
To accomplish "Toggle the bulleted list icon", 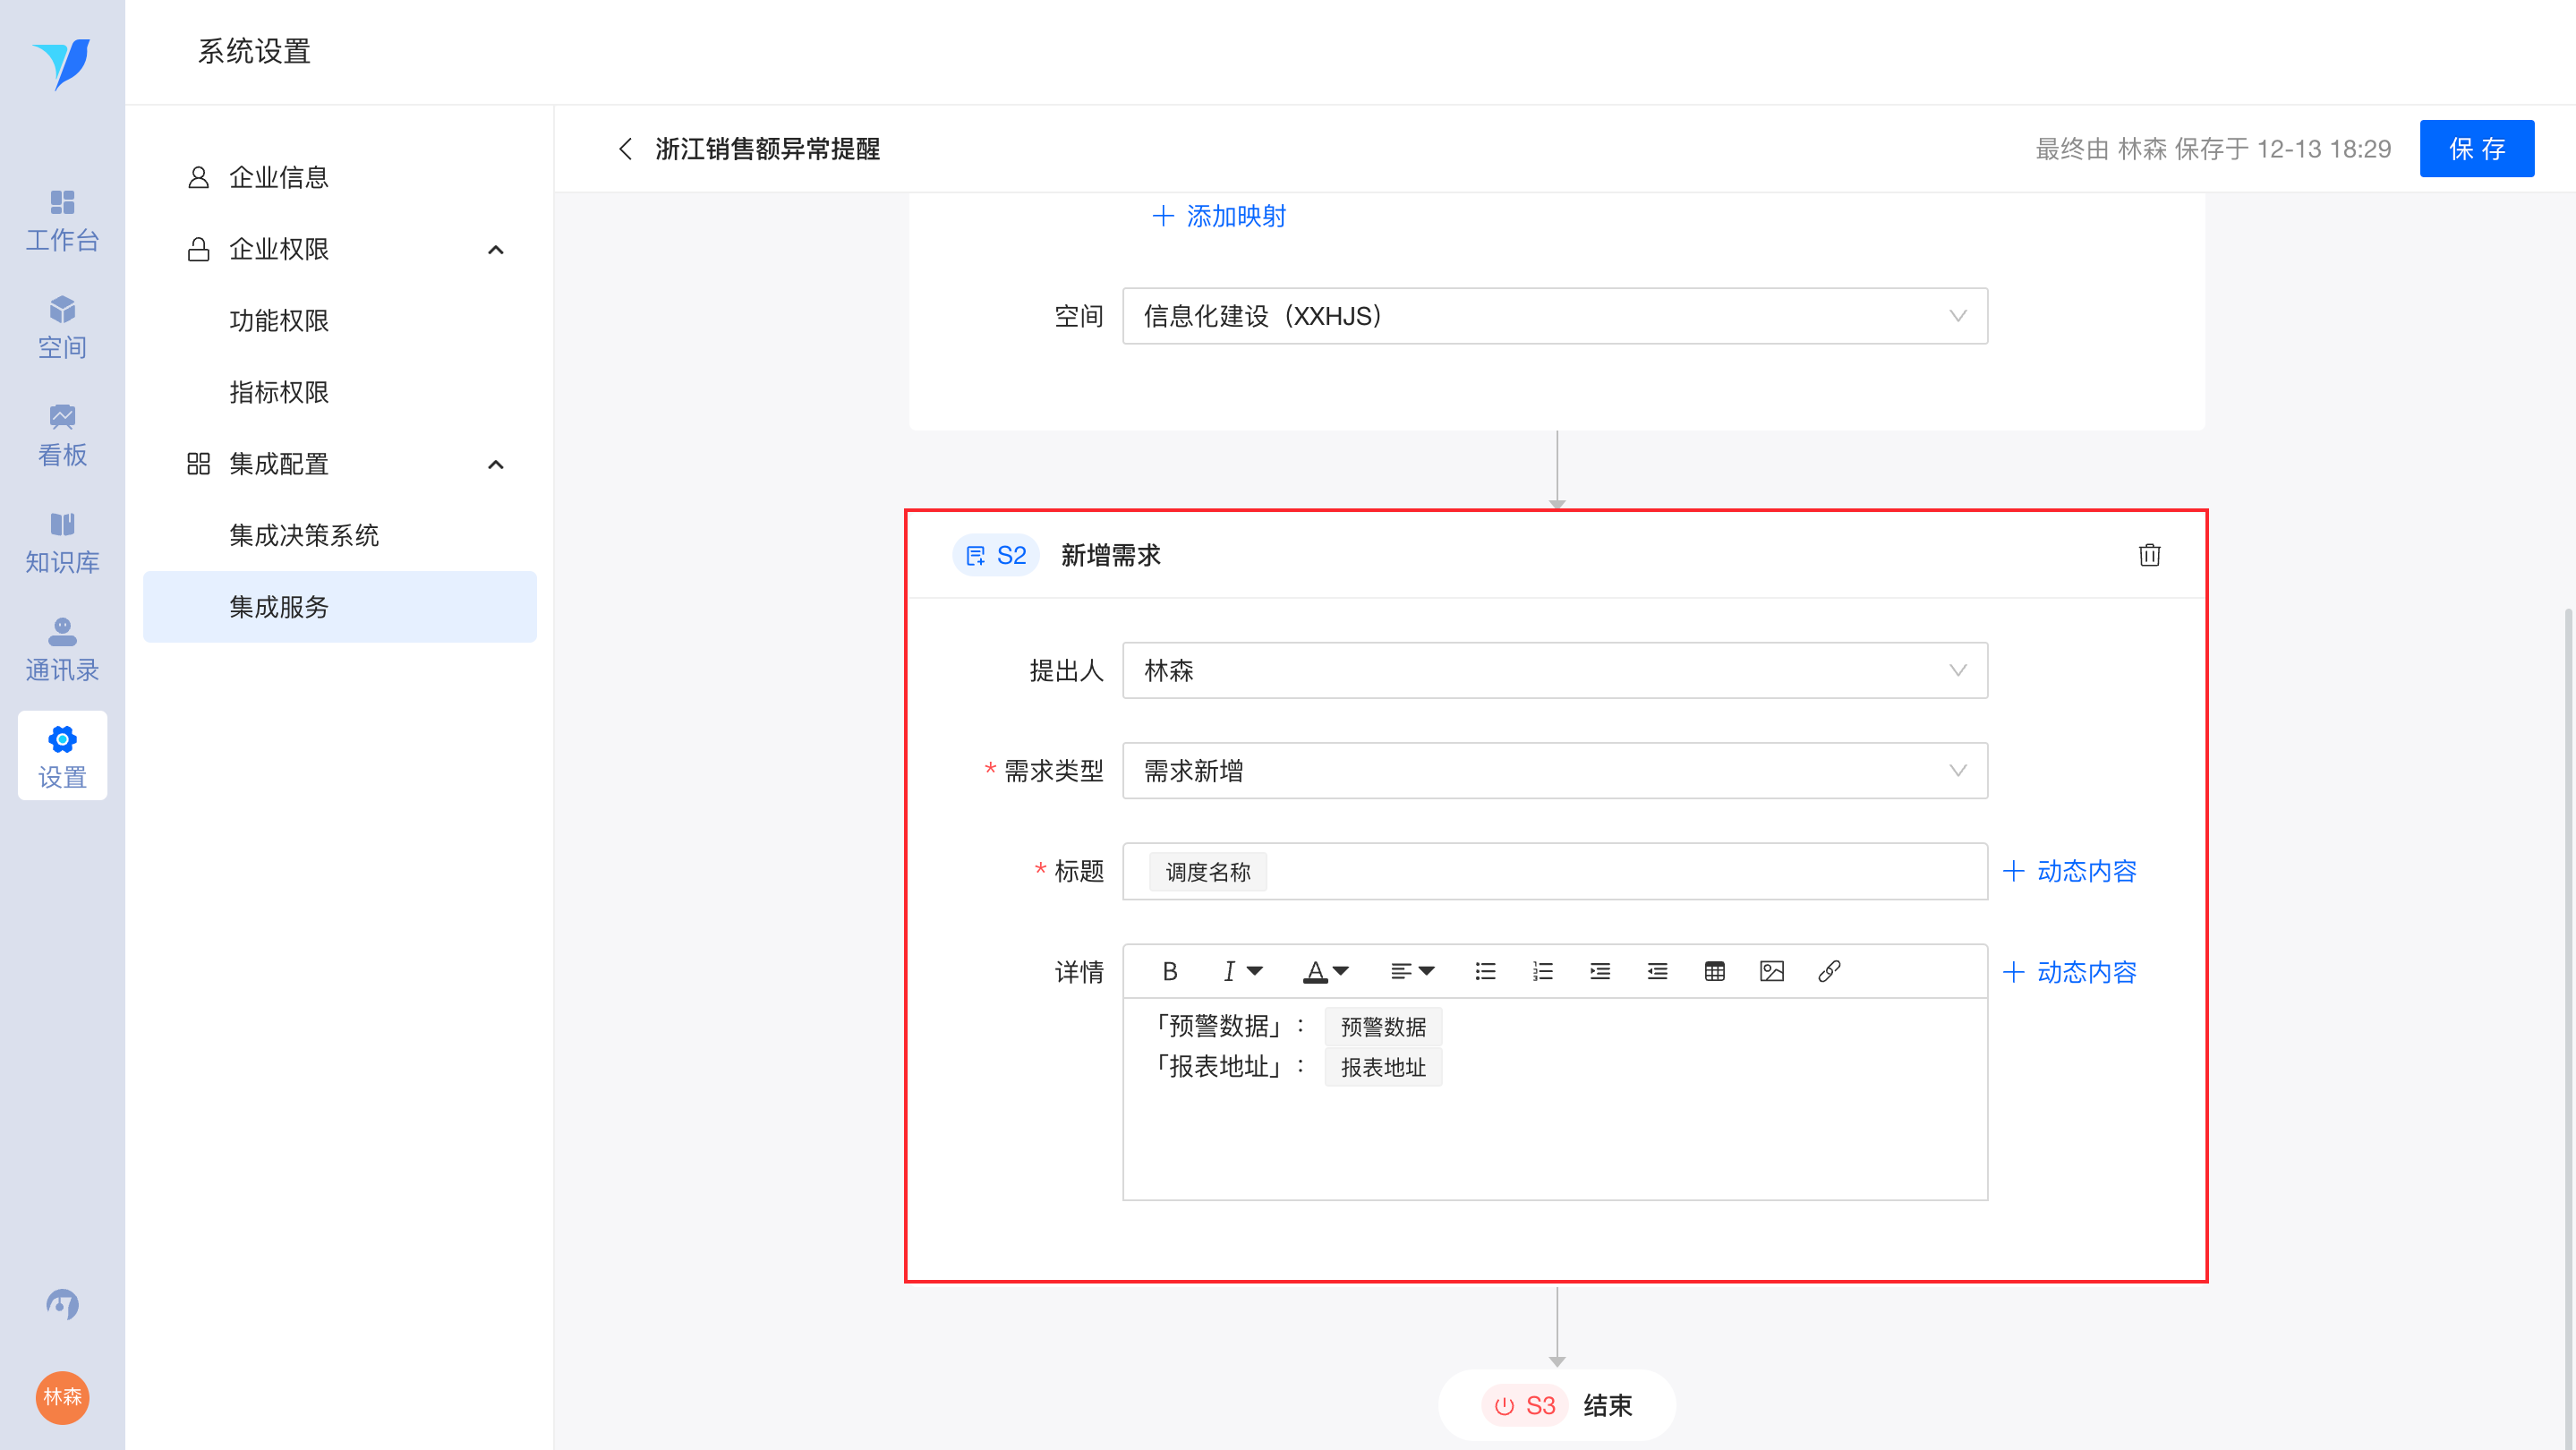I will coord(1485,971).
